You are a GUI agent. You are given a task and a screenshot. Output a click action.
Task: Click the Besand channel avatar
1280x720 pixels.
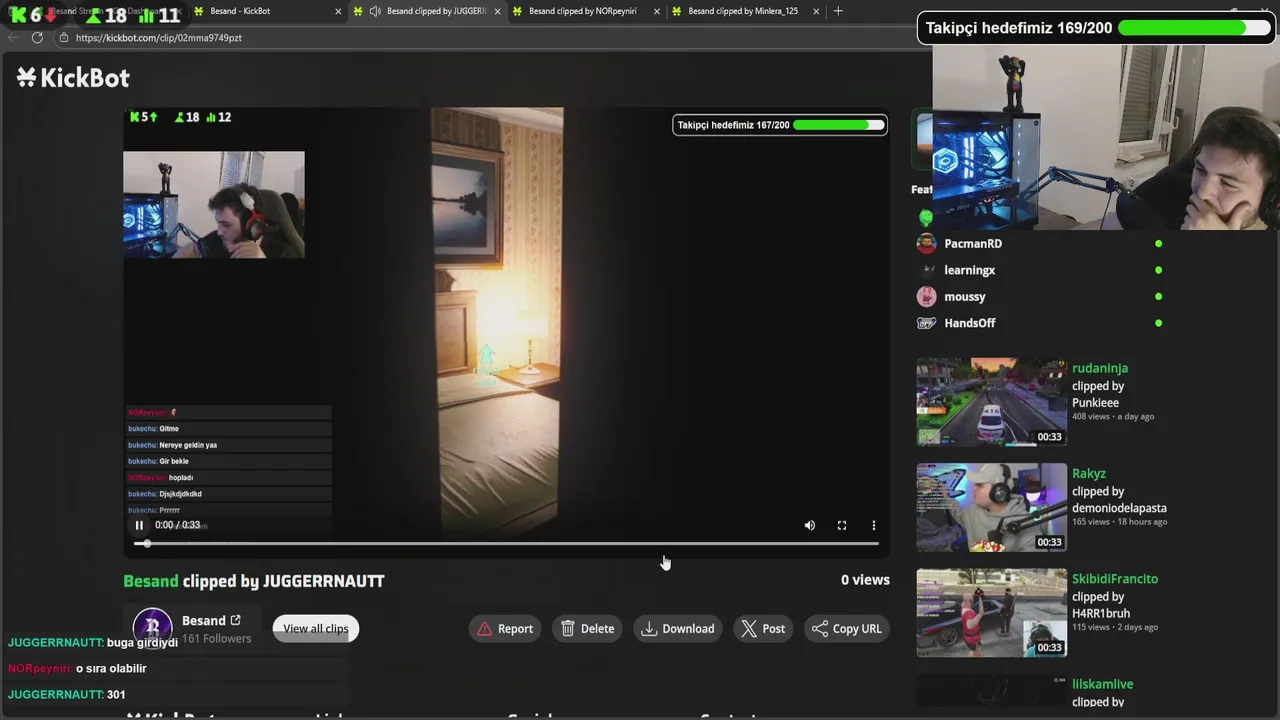pyautogui.click(x=152, y=626)
